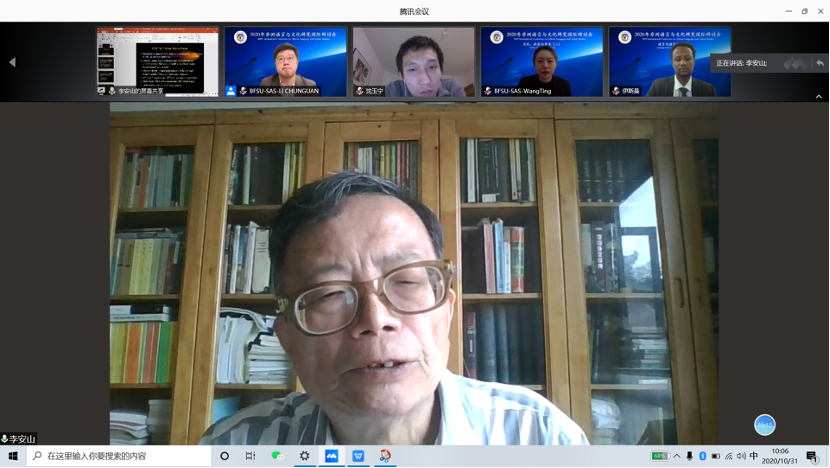Click the Tencent Meeting logo in the speaker bar
This screenshot has height=468, width=830.
point(795,63)
